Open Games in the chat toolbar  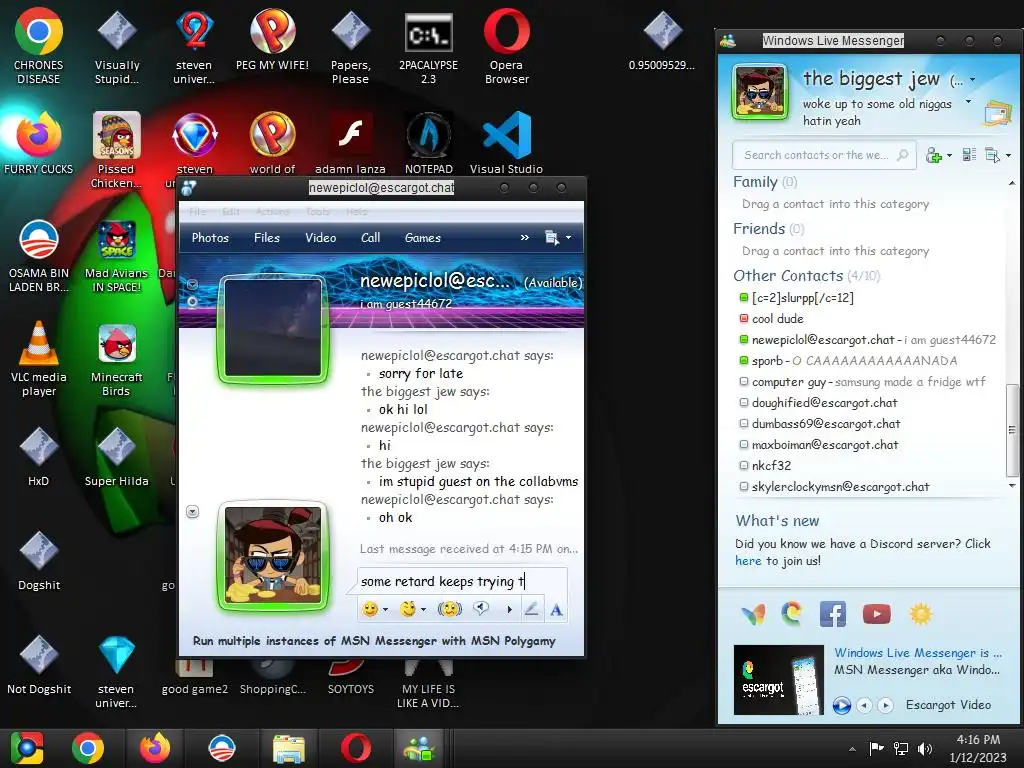coord(423,238)
